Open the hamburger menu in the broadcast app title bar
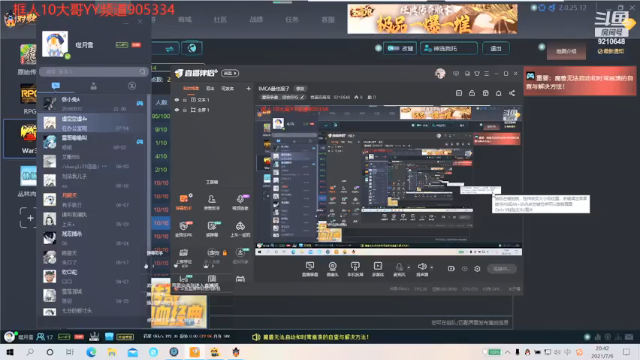The height and width of the screenshot is (360, 640). point(487,73)
